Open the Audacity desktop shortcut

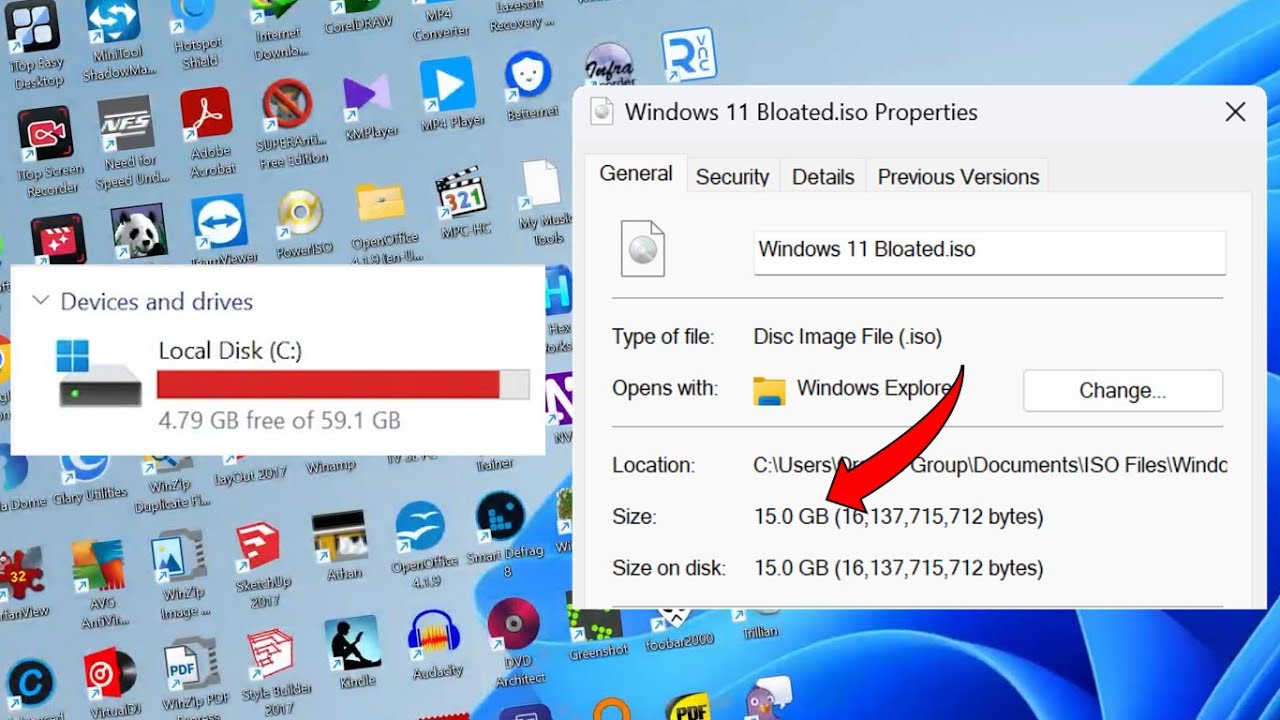434,634
